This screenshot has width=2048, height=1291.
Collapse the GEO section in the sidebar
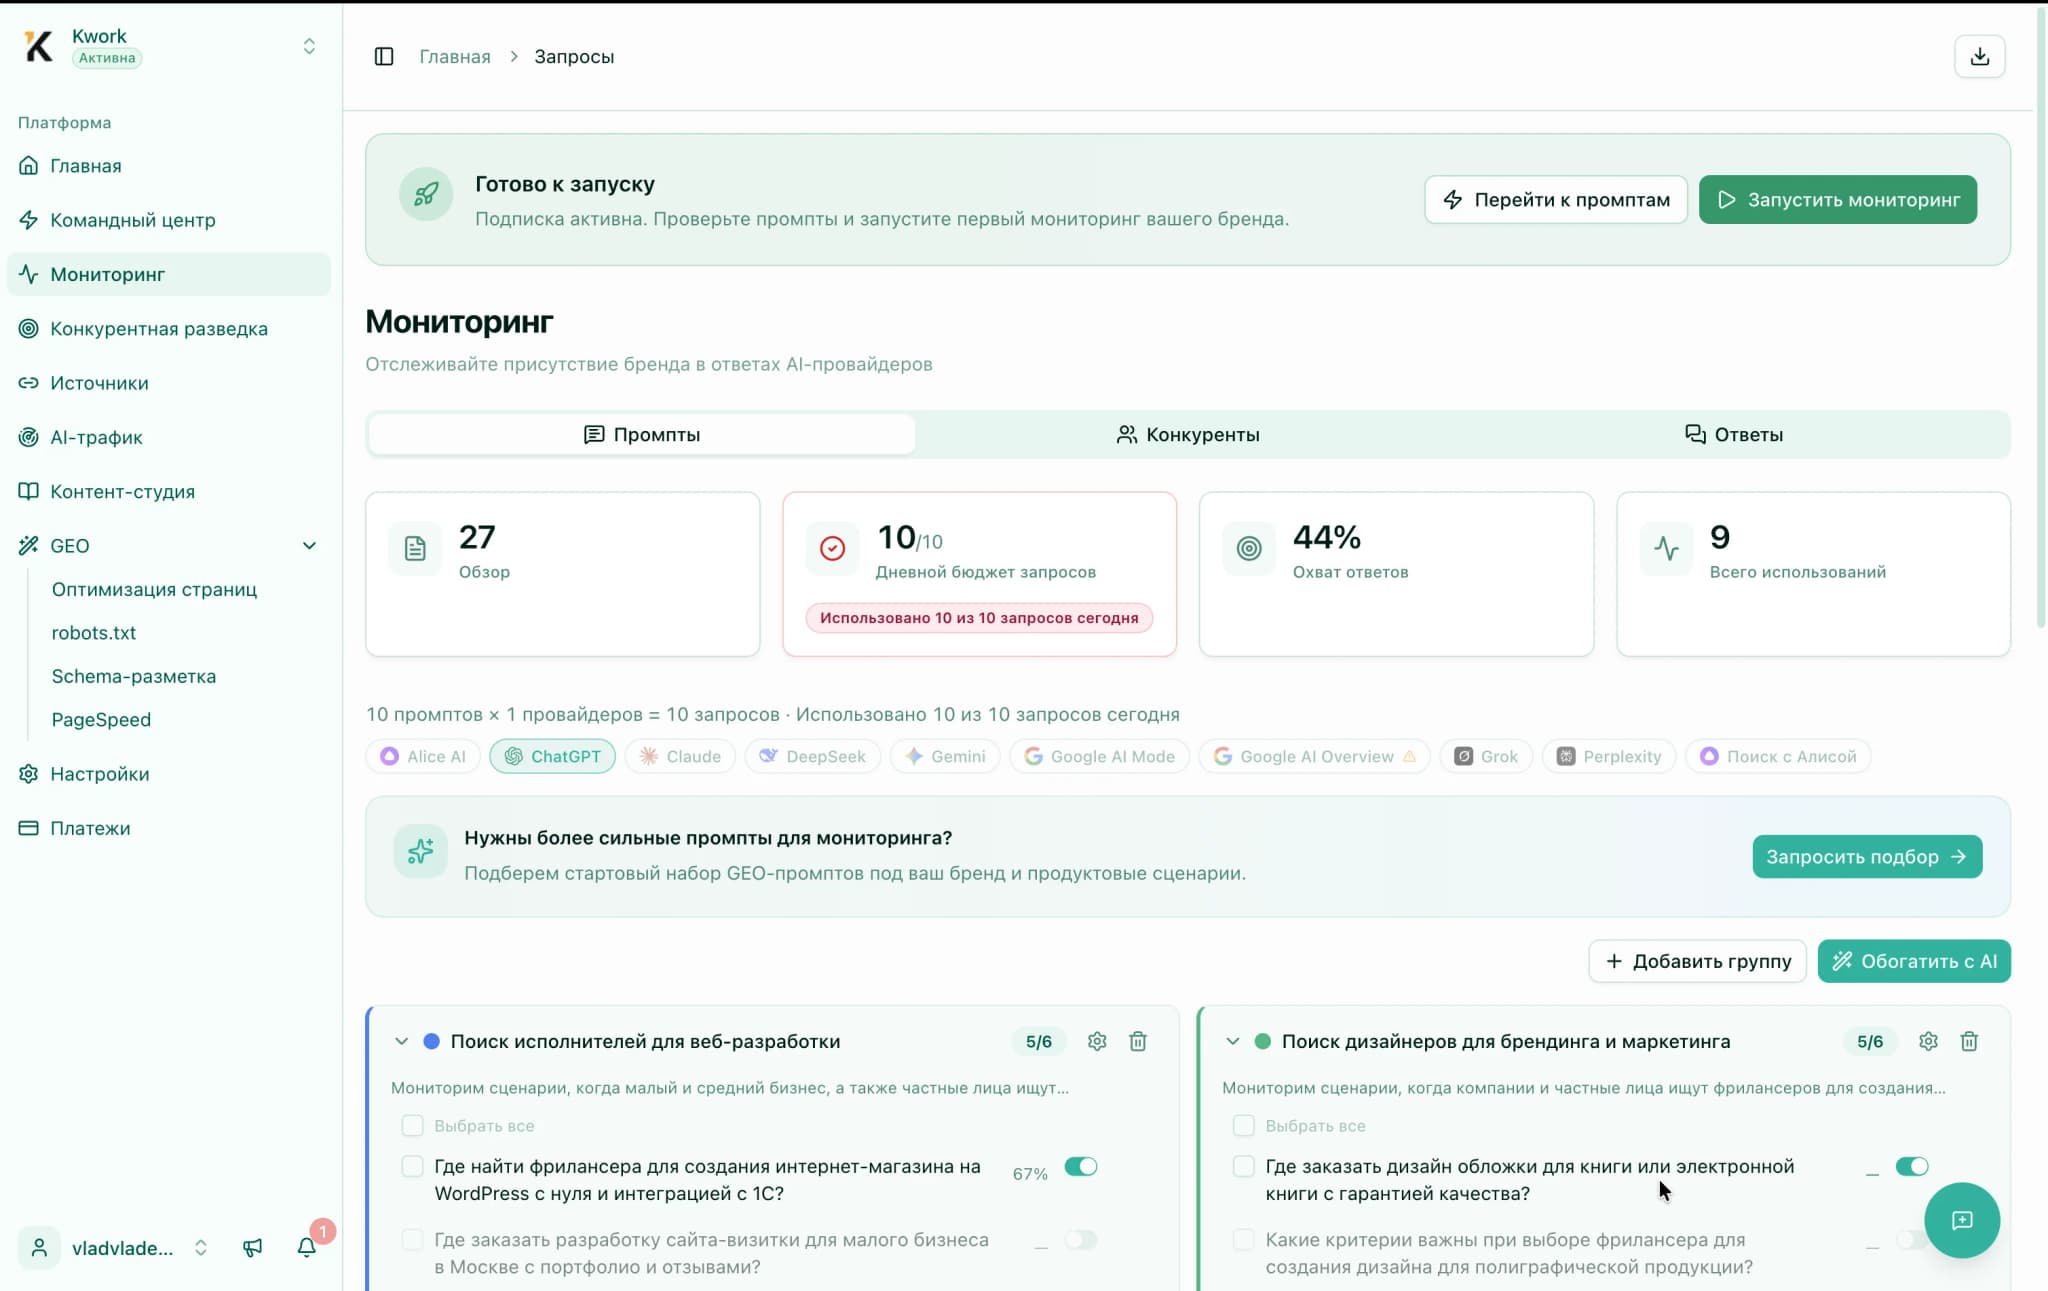310,546
